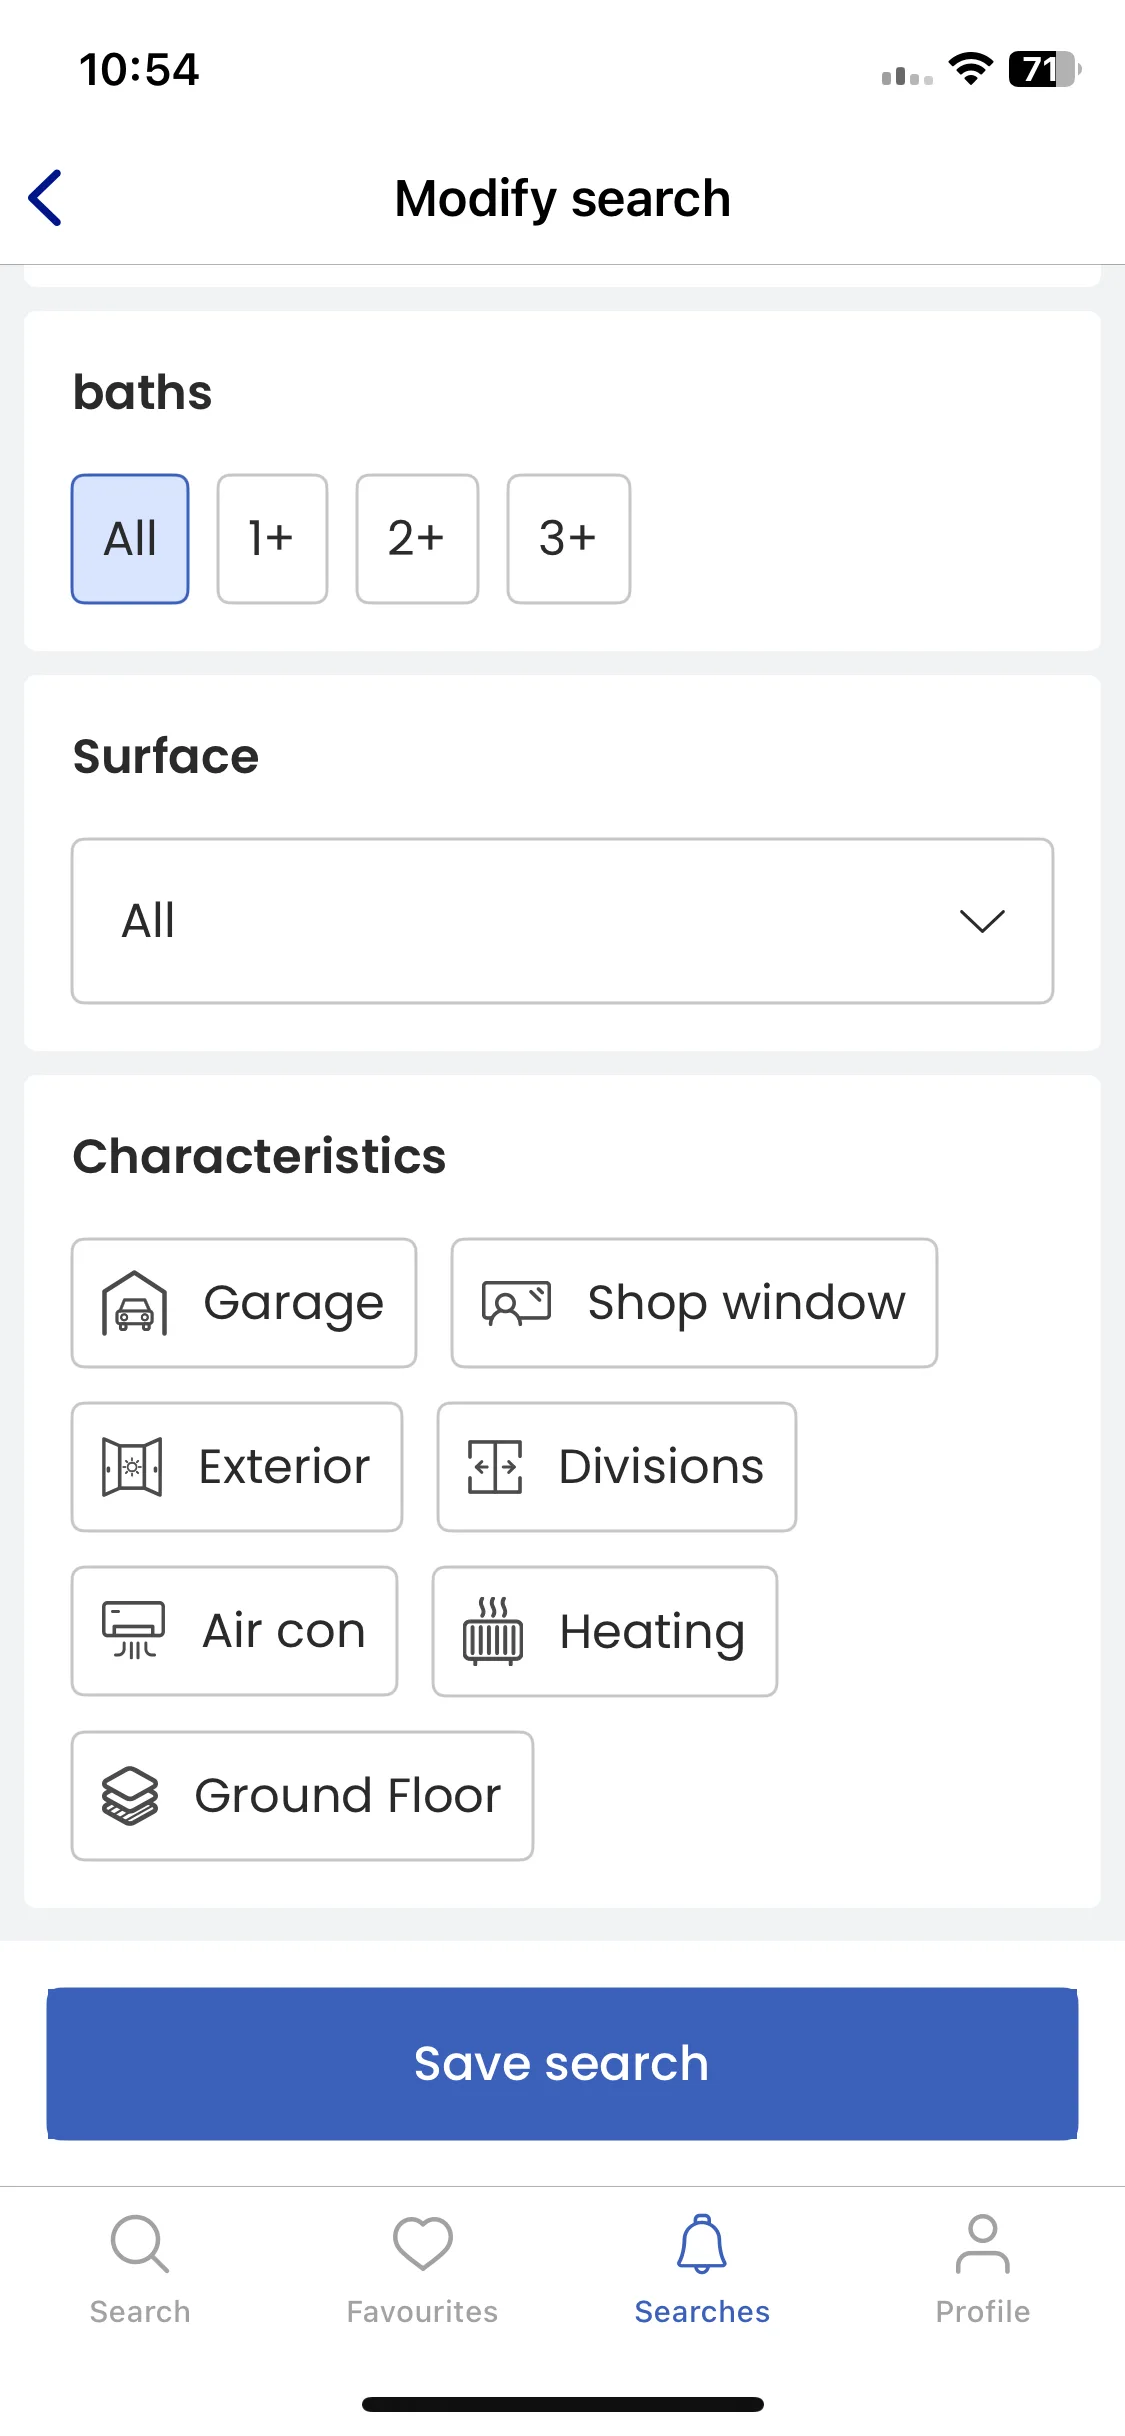Tap the garage car icon
Screen dimensions: 1125x2436
134,1303
